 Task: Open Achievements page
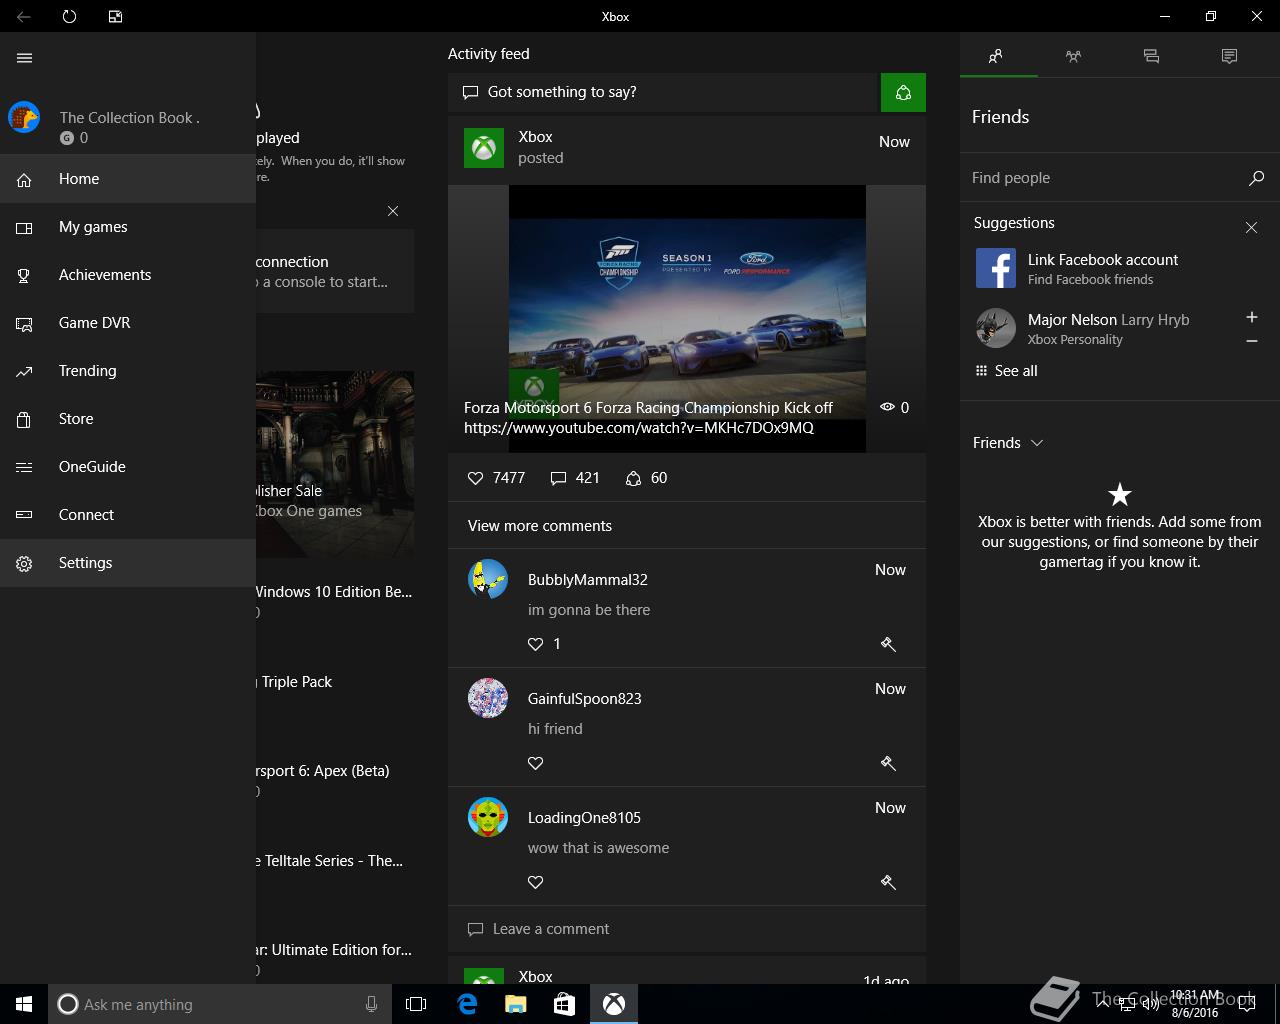coord(128,275)
